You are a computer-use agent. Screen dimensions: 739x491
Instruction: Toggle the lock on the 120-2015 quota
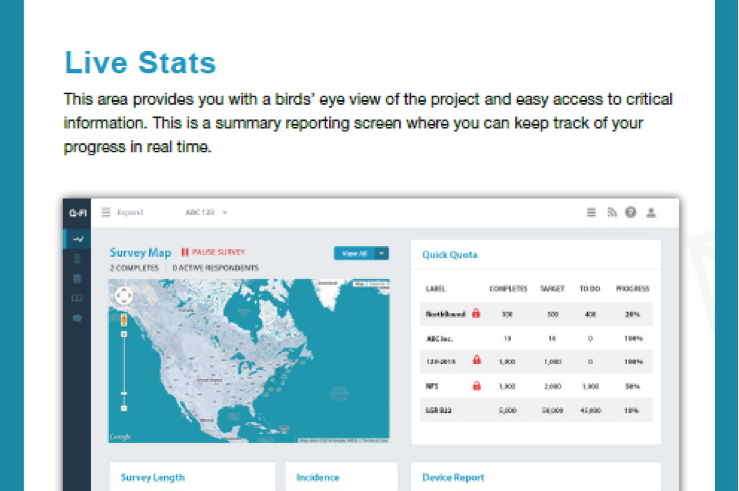[x=476, y=361]
